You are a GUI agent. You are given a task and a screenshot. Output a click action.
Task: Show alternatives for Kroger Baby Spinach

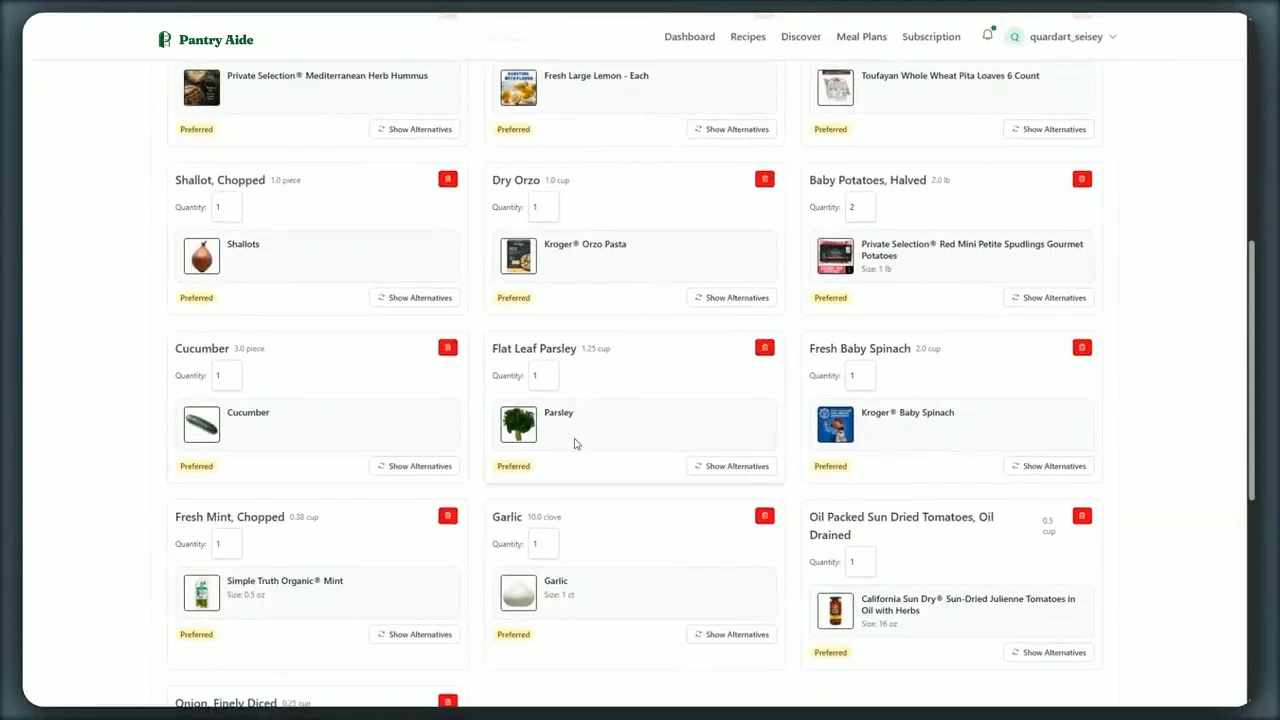(1049, 466)
